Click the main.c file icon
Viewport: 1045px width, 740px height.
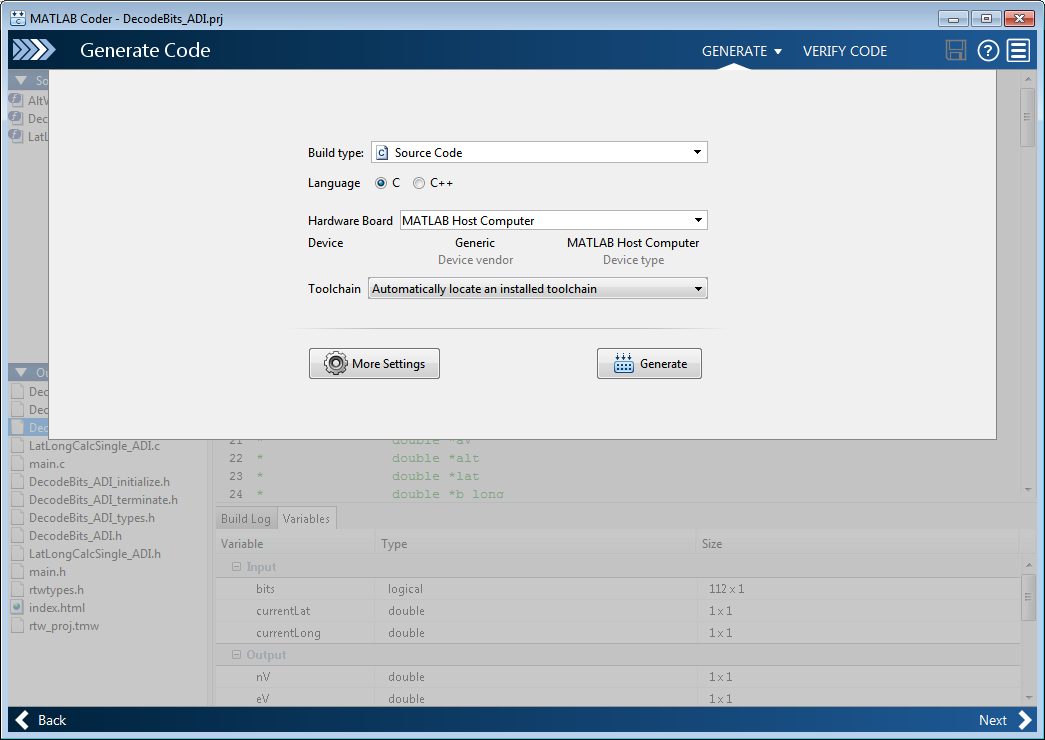coord(17,463)
